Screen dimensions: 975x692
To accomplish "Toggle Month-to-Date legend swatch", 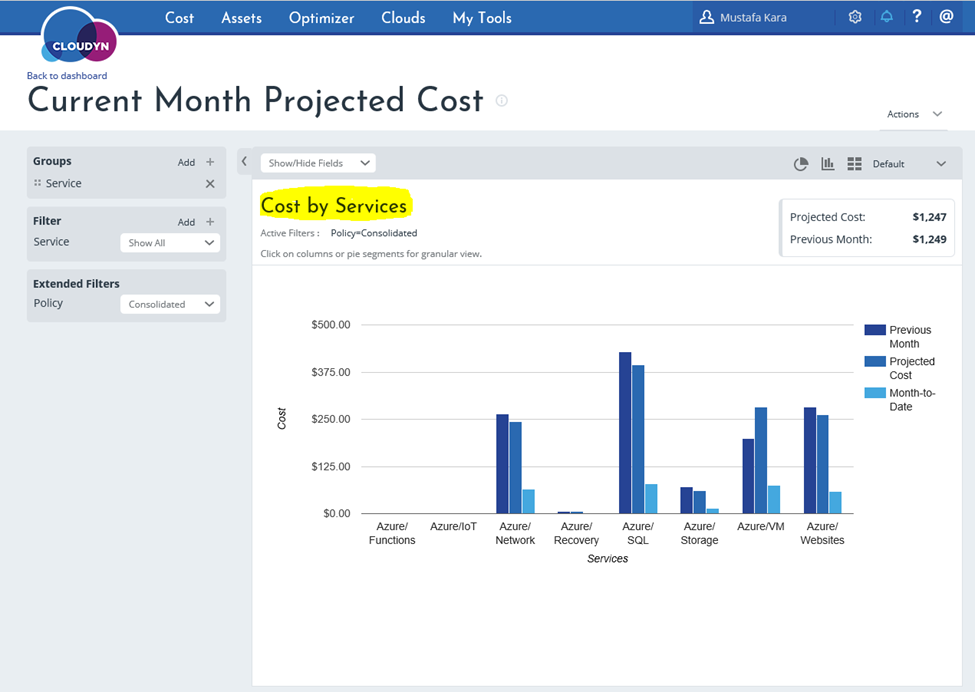I will point(875,393).
